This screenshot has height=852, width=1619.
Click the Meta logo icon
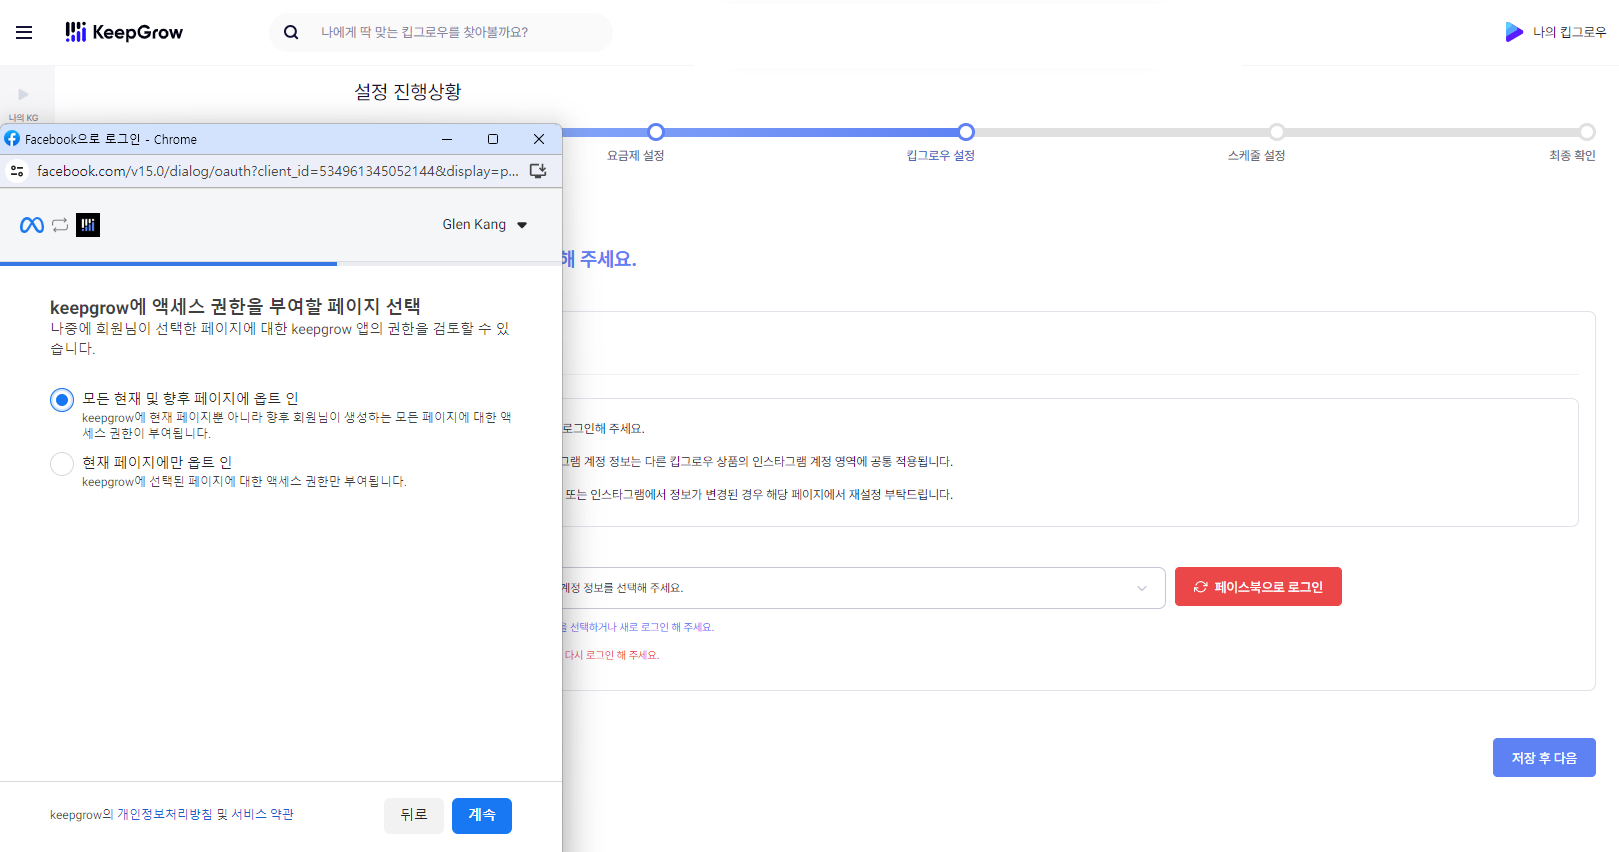(x=32, y=225)
